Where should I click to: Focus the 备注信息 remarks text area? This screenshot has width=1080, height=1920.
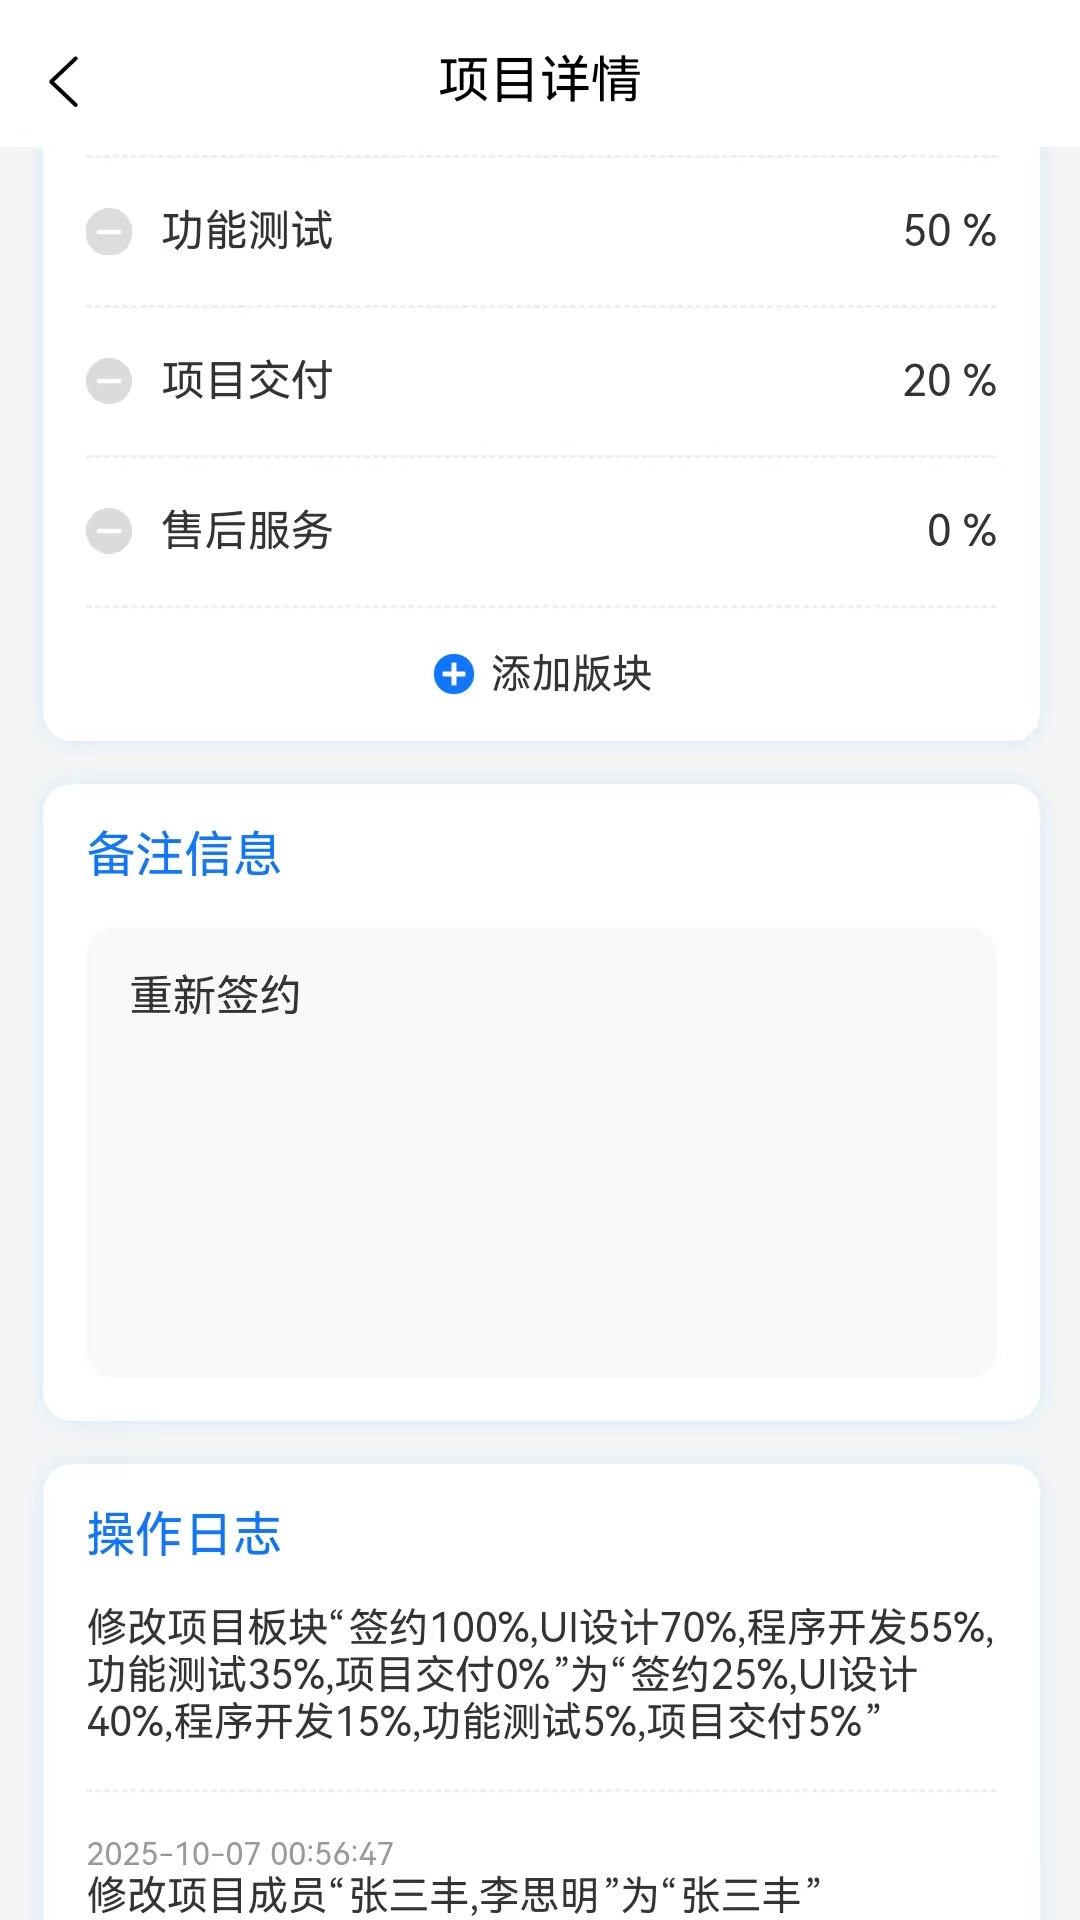pyautogui.click(x=541, y=1180)
